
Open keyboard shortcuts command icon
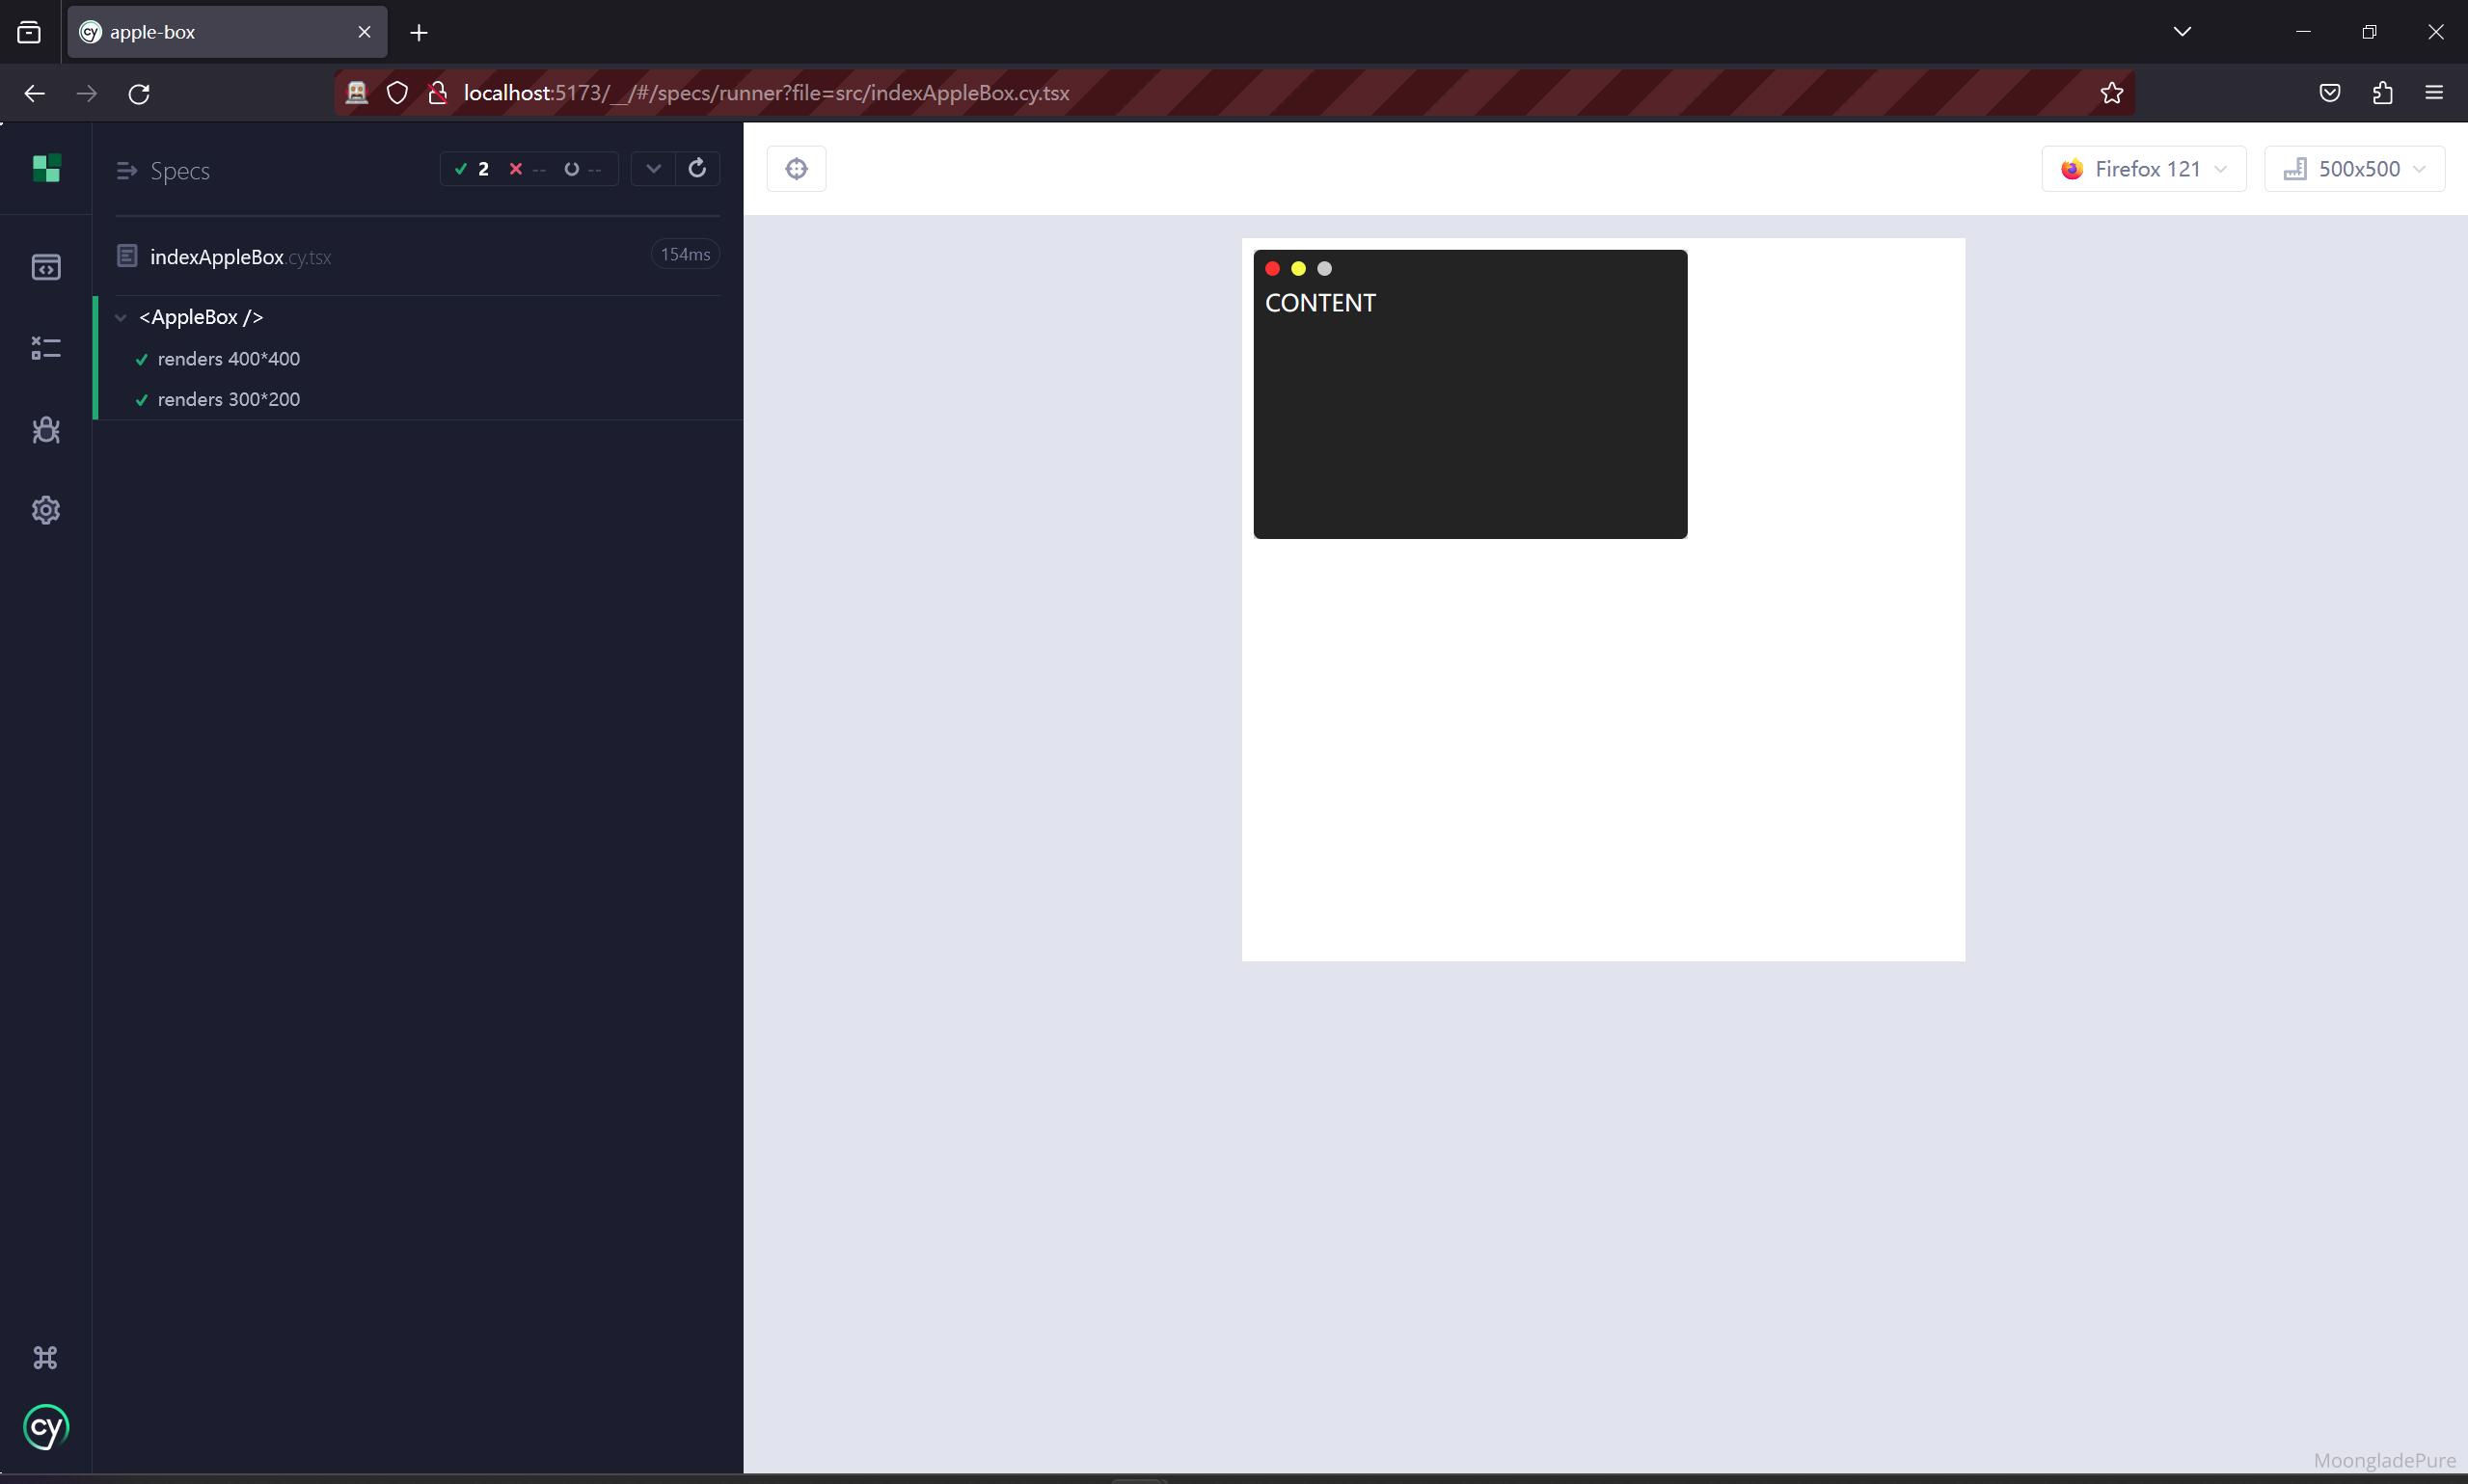tap(46, 1357)
